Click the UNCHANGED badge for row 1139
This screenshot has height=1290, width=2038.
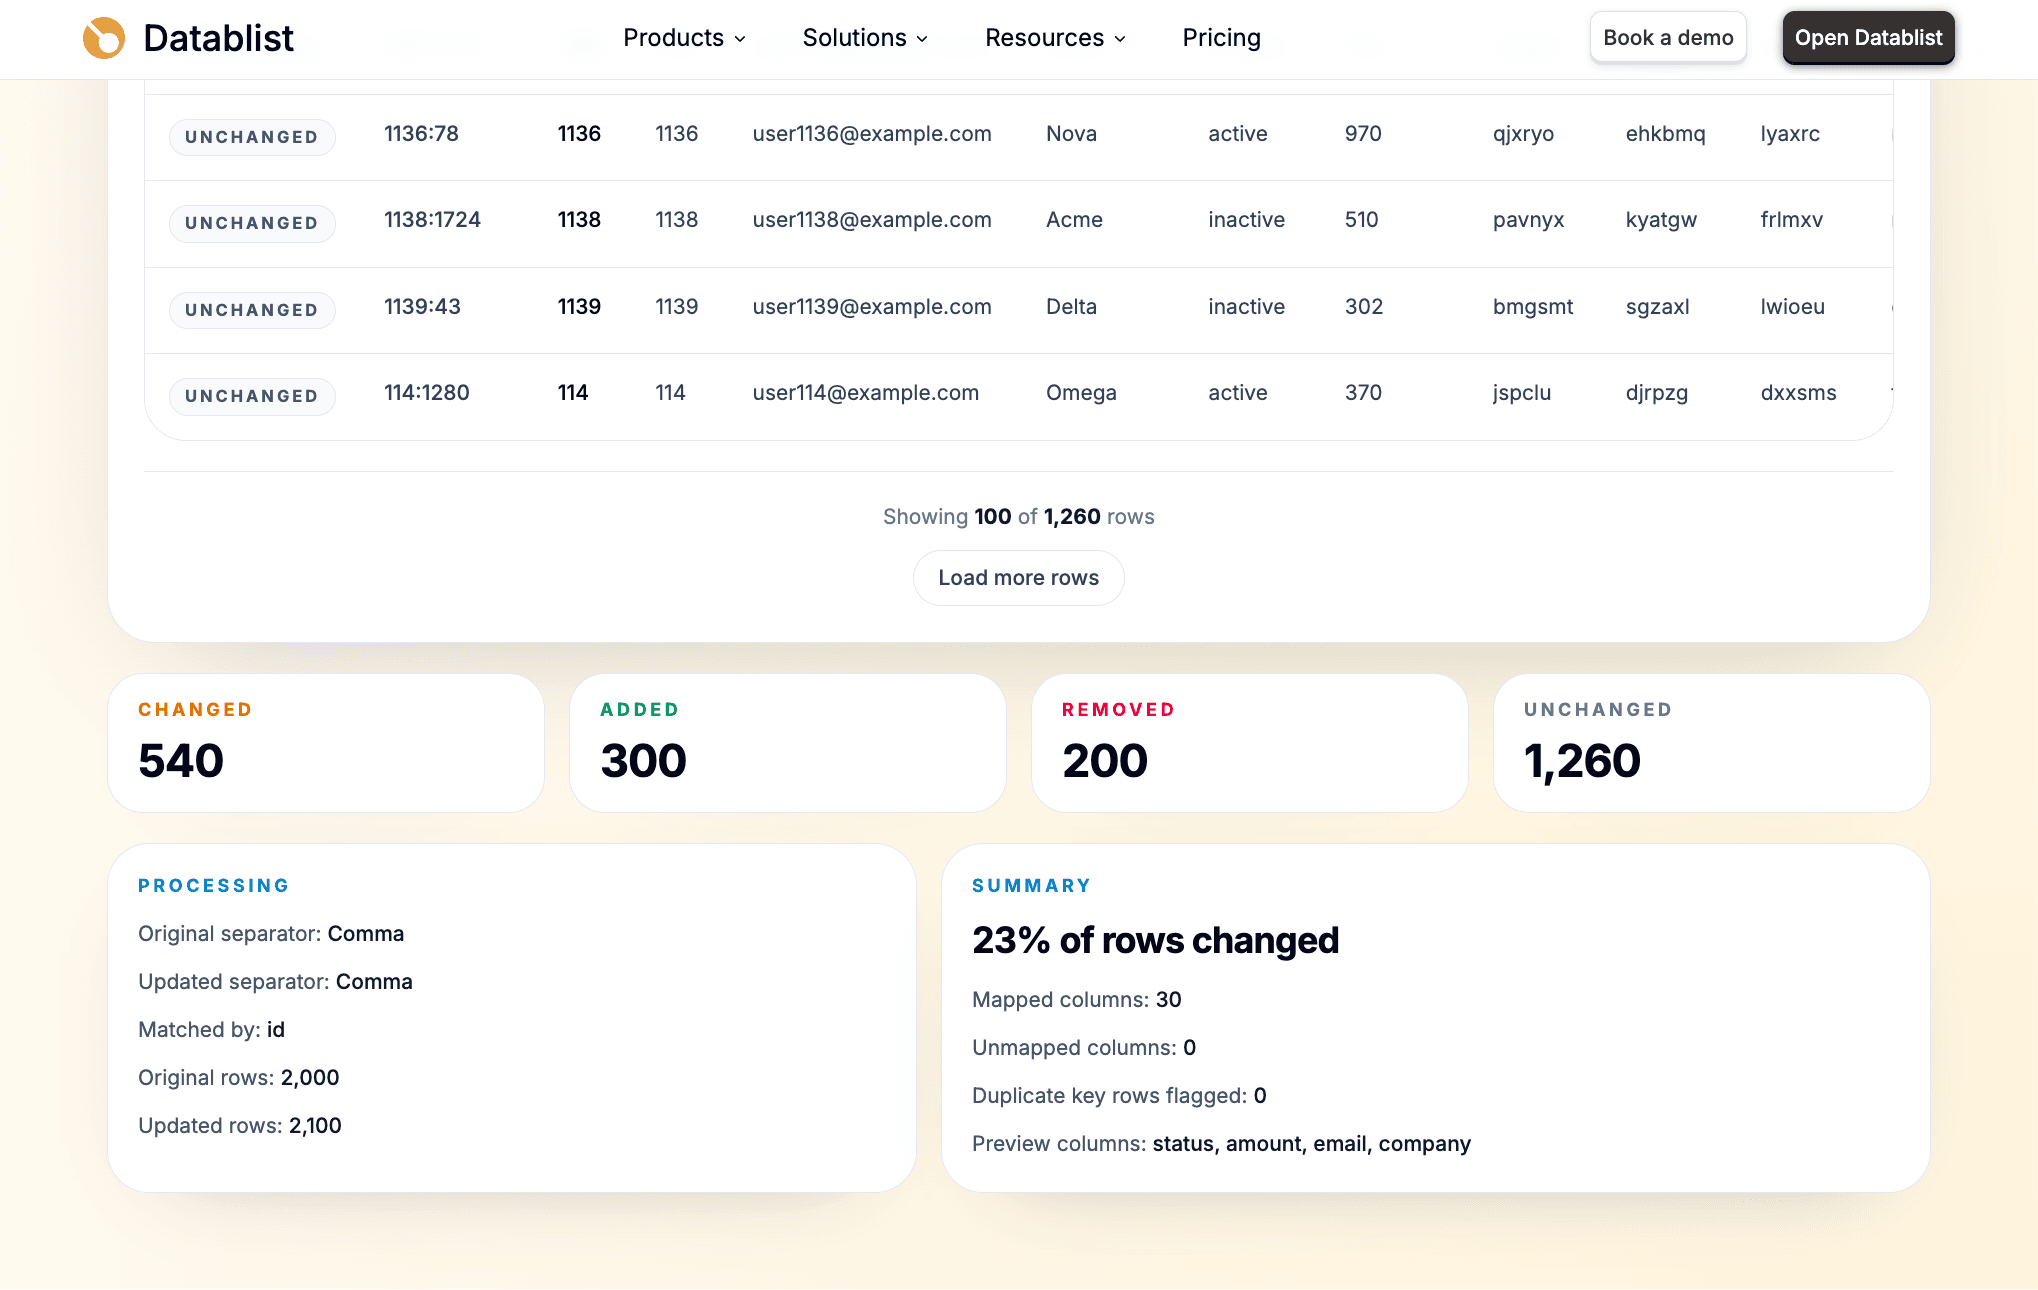point(252,310)
